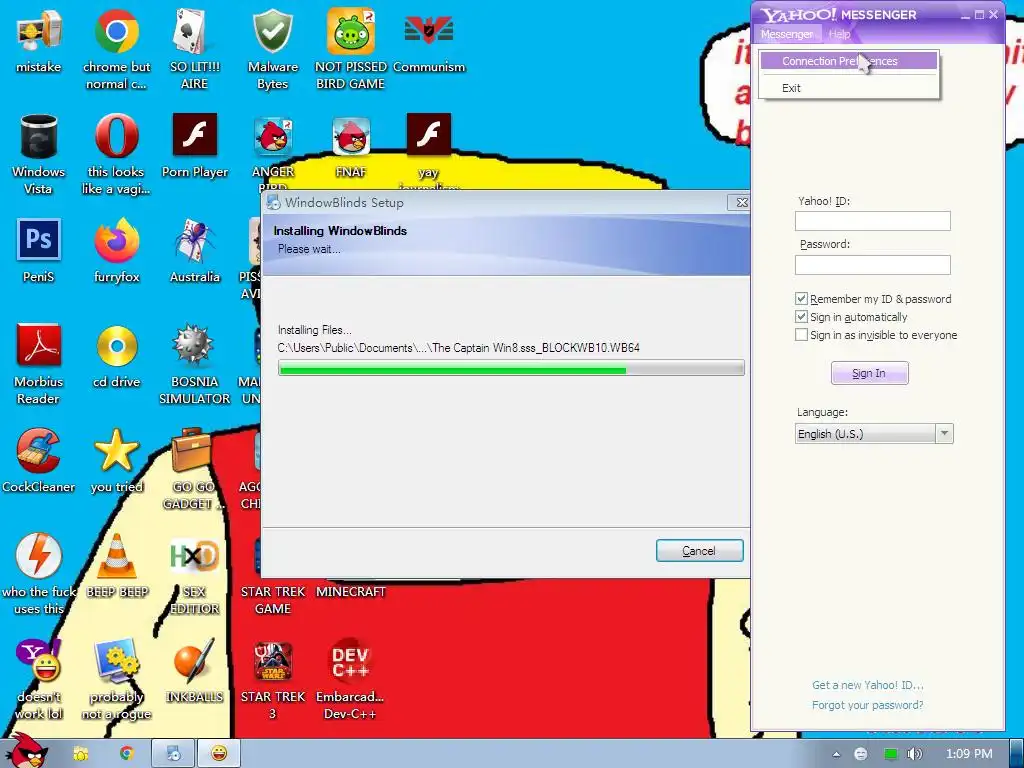
Task: Click the 1:09 PM clock
Action: [969, 754]
